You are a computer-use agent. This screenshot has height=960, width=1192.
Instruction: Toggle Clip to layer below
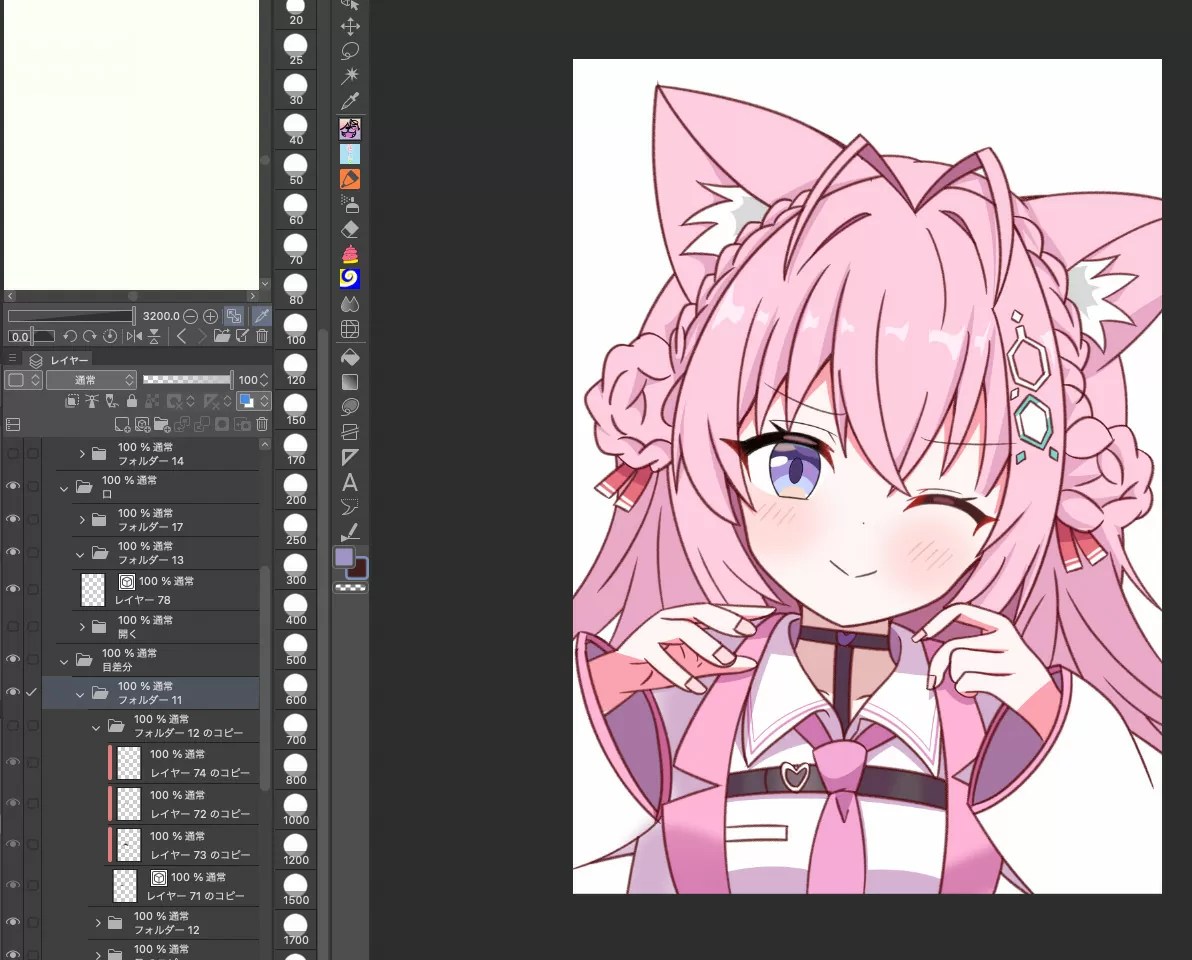point(72,401)
